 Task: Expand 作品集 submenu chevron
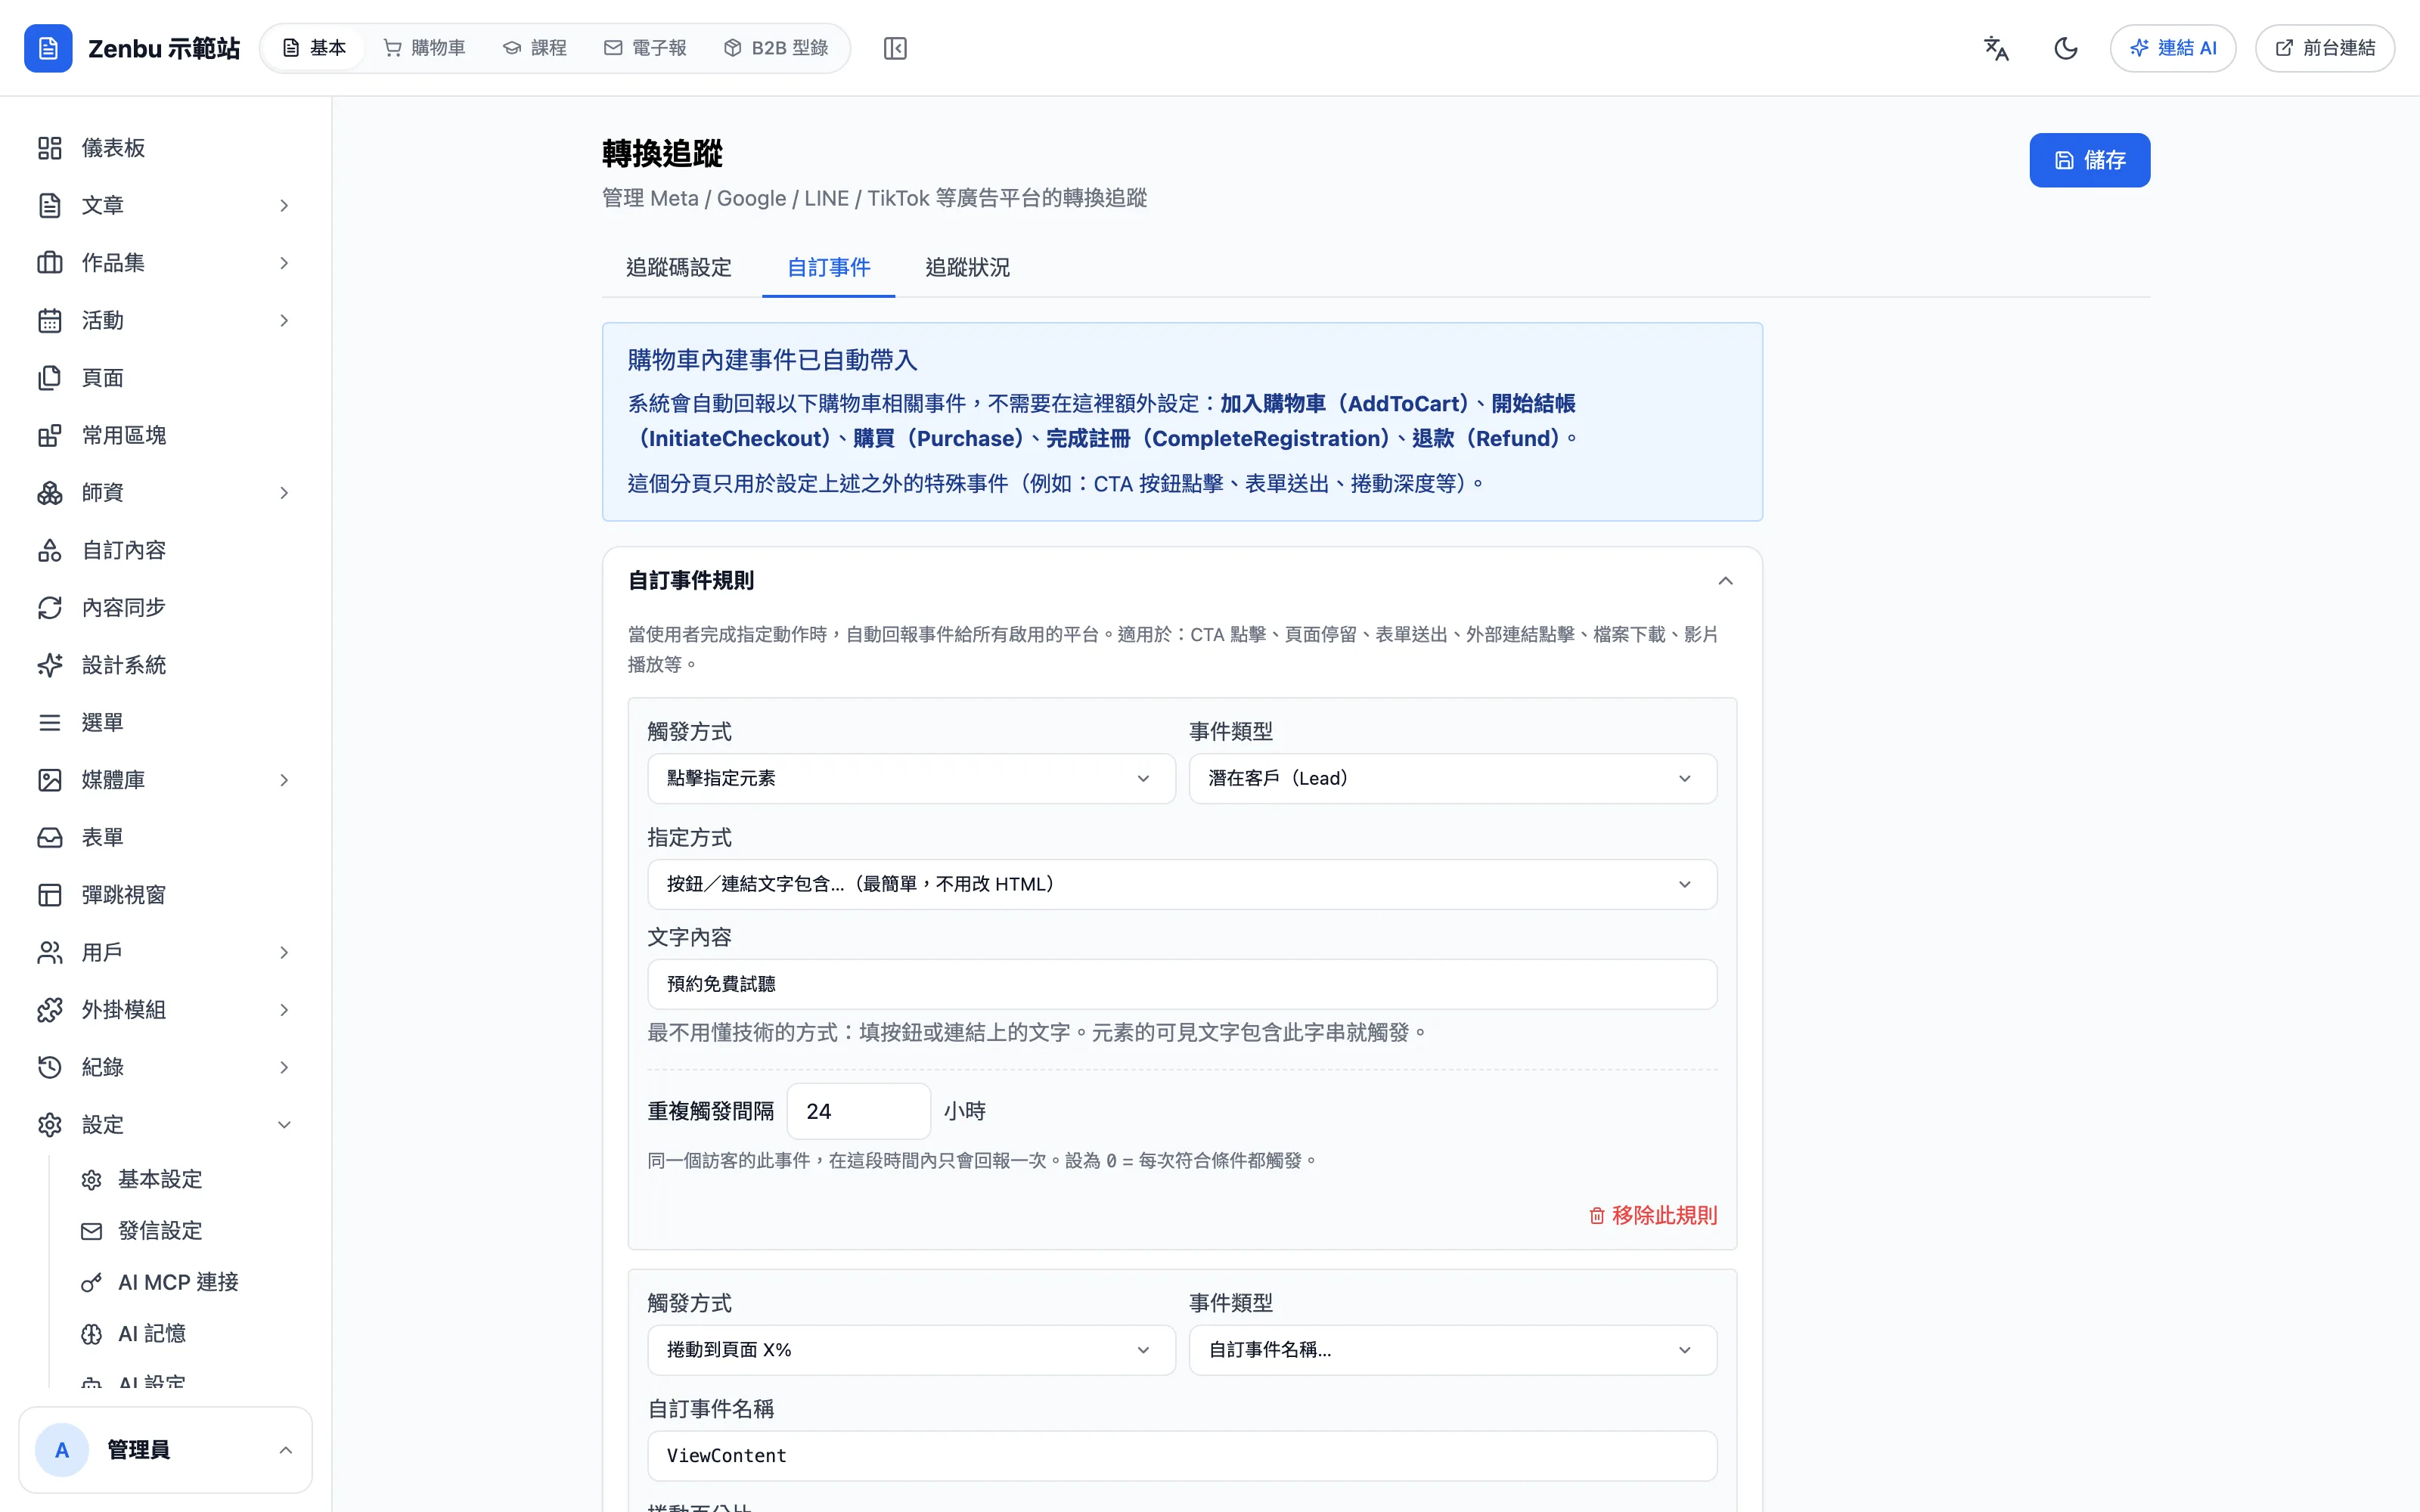(284, 263)
